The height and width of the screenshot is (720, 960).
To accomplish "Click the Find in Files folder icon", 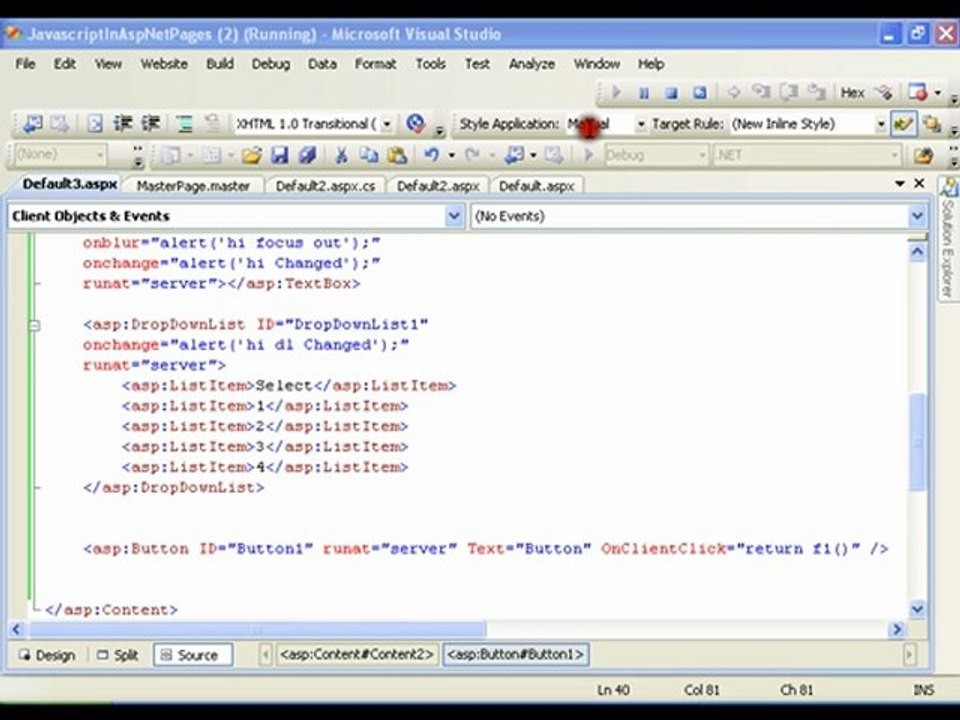I will [923, 156].
